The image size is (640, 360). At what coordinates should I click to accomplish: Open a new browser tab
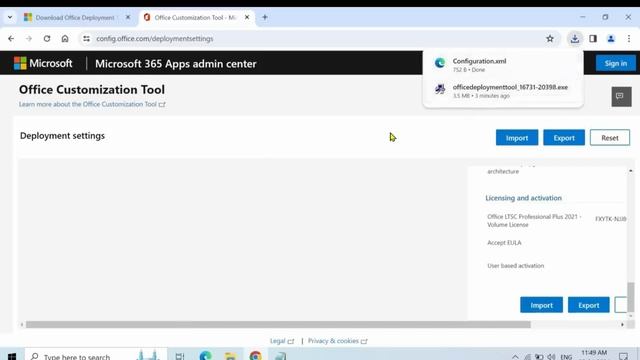point(265,17)
